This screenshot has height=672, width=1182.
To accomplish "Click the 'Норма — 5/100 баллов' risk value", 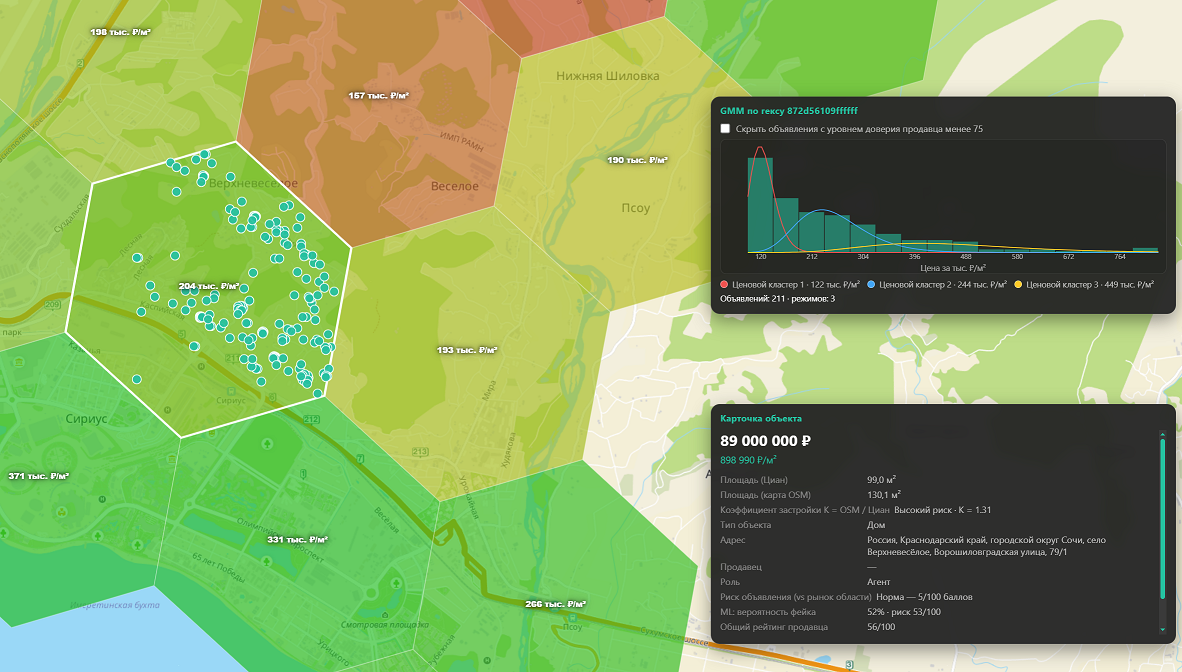I will click(924, 597).
